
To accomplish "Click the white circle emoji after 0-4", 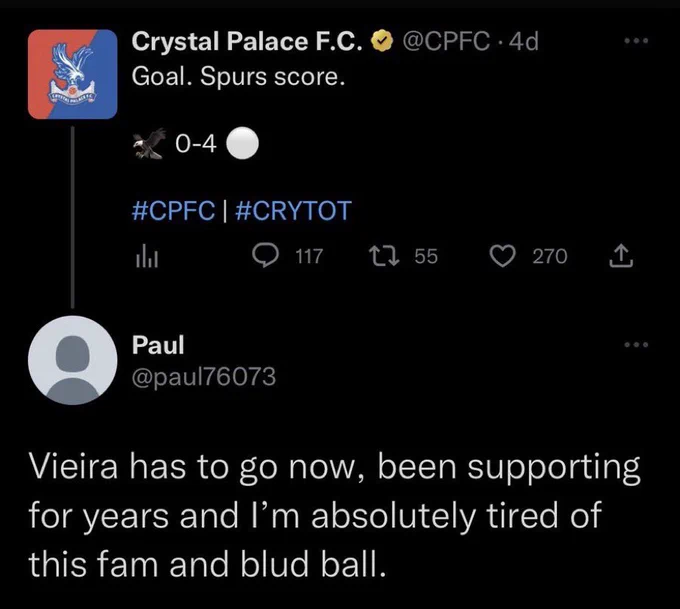I will coord(243,144).
